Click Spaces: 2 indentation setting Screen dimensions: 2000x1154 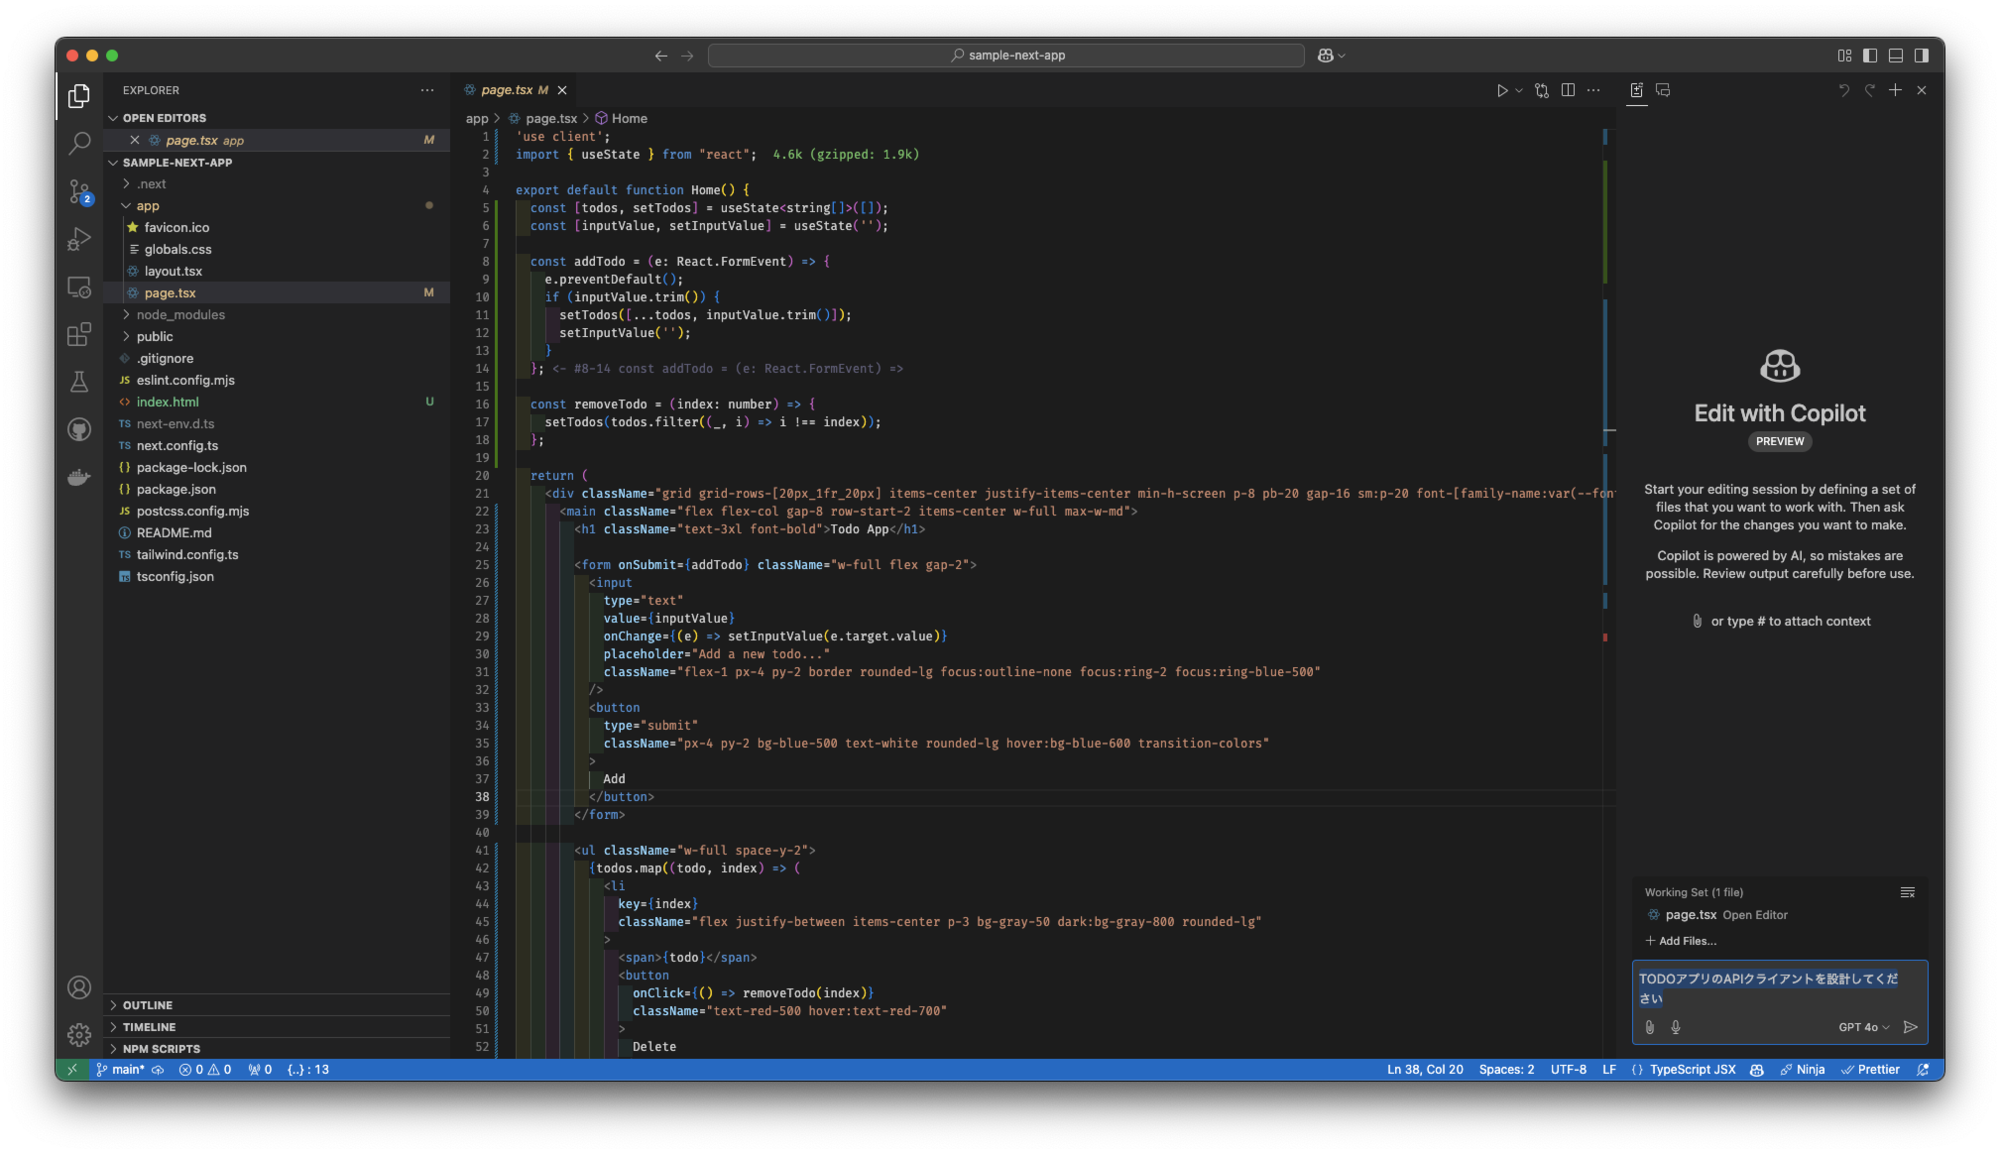click(1506, 1069)
